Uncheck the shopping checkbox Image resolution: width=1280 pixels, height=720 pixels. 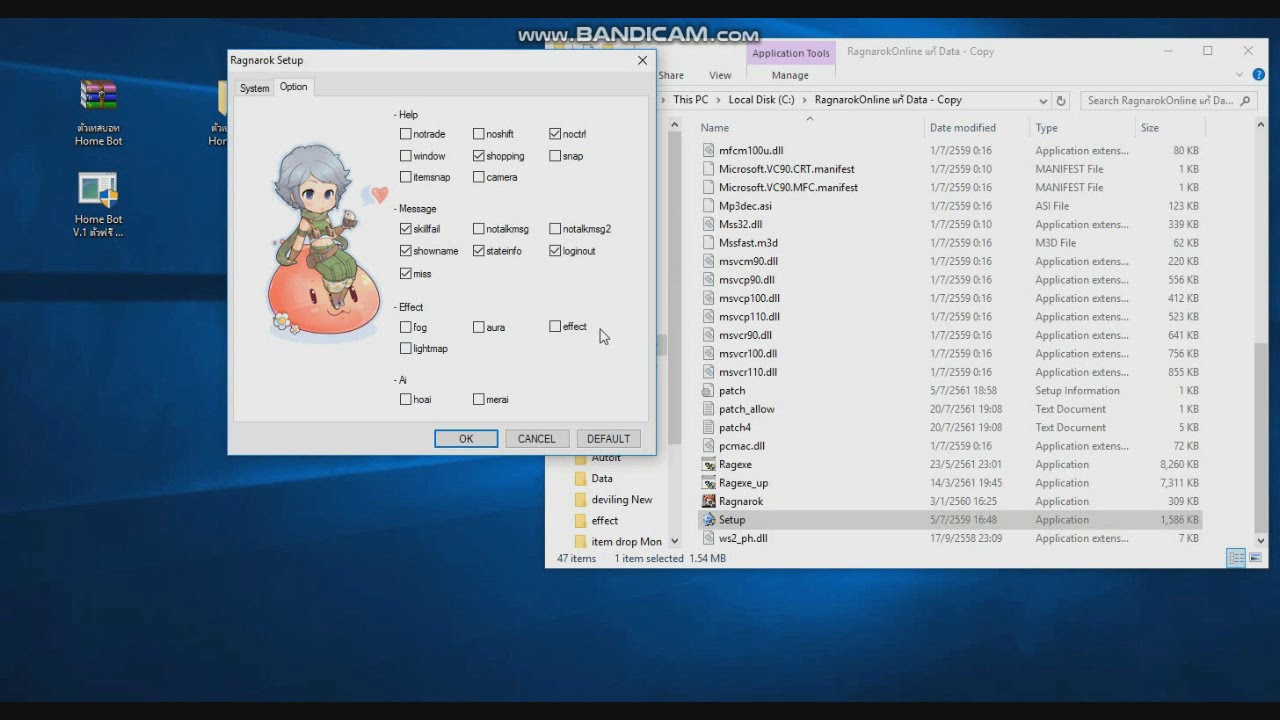point(478,156)
